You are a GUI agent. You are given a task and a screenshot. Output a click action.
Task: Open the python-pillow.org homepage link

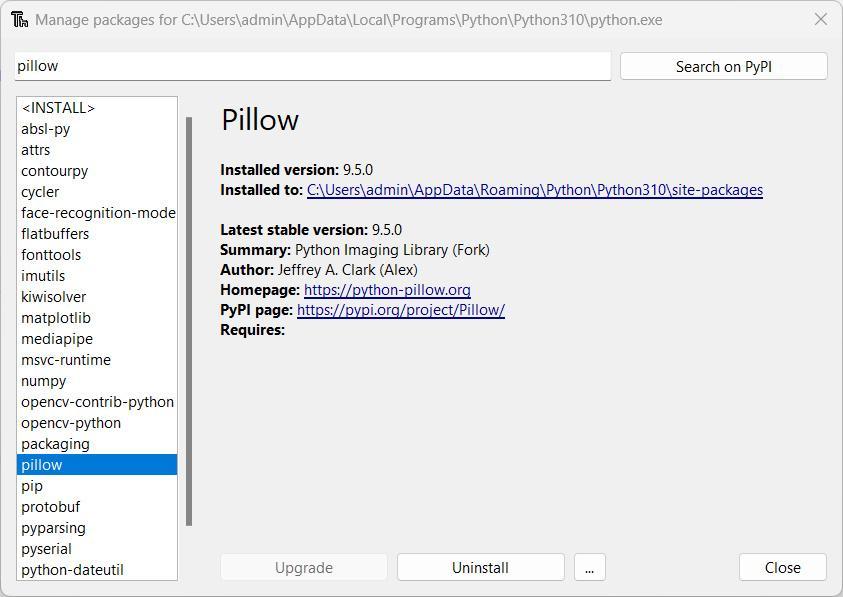click(x=387, y=290)
